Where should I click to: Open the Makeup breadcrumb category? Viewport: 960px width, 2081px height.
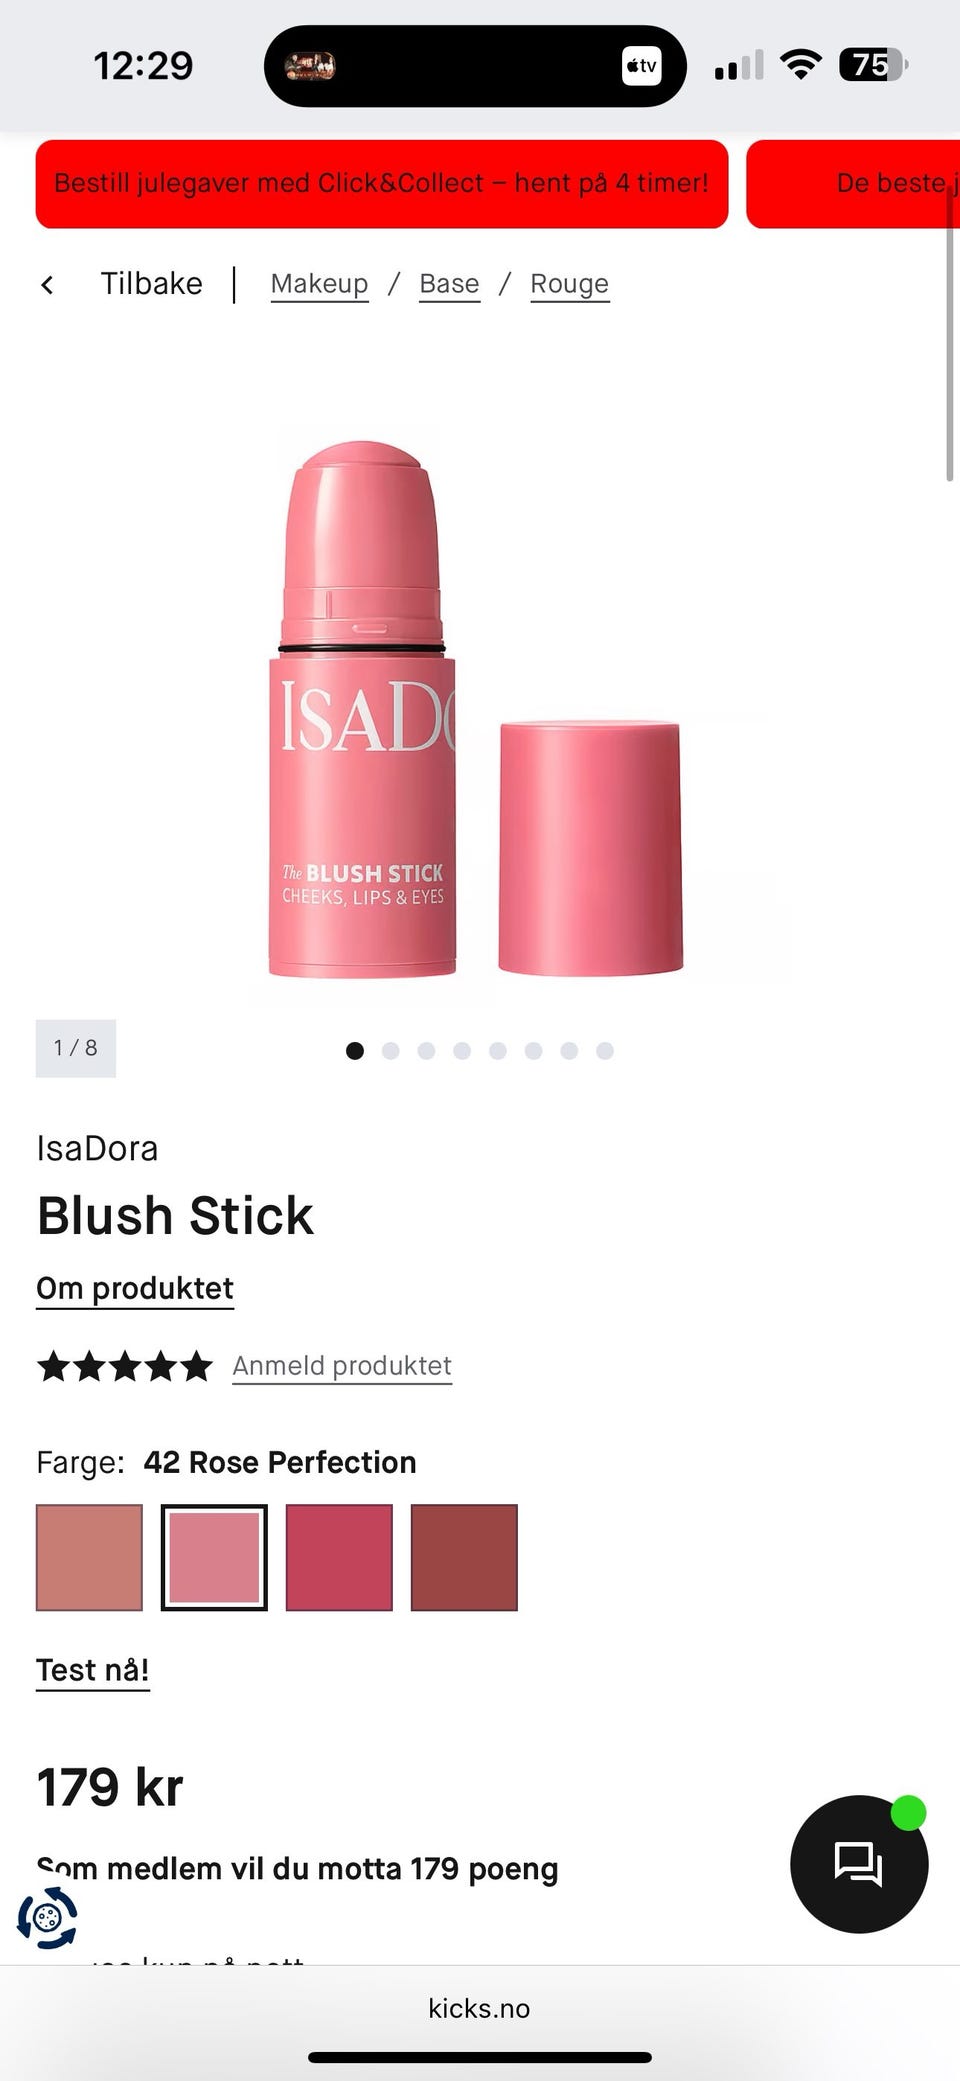click(319, 284)
